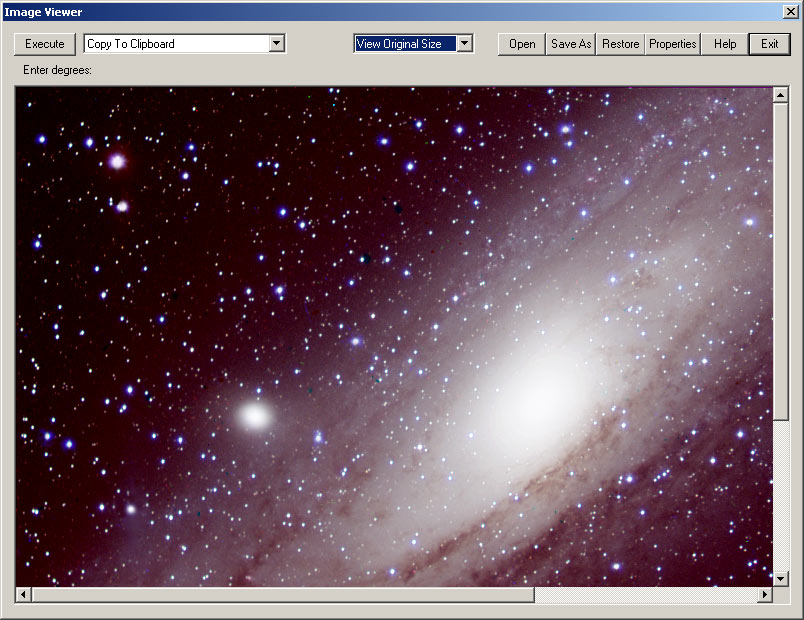Open image Properties

(672, 44)
